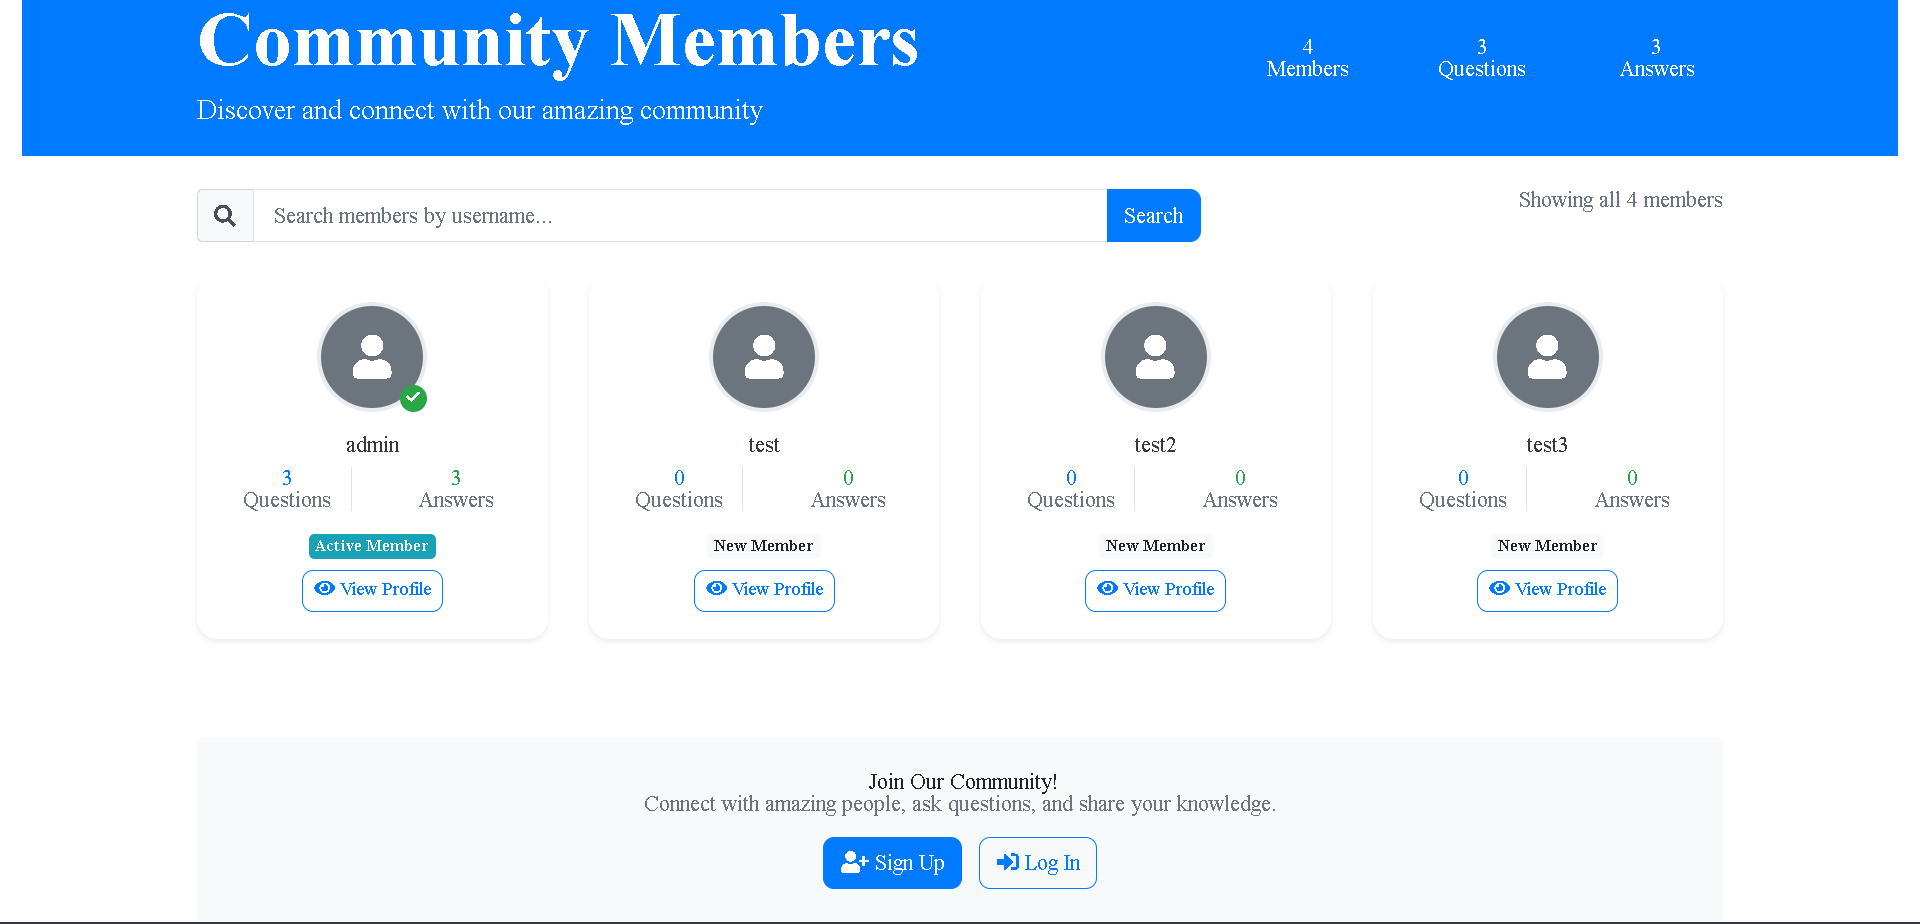Click the magnifying glass search icon
This screenshot has width=1920, height=924.
(x=224, y=214)
